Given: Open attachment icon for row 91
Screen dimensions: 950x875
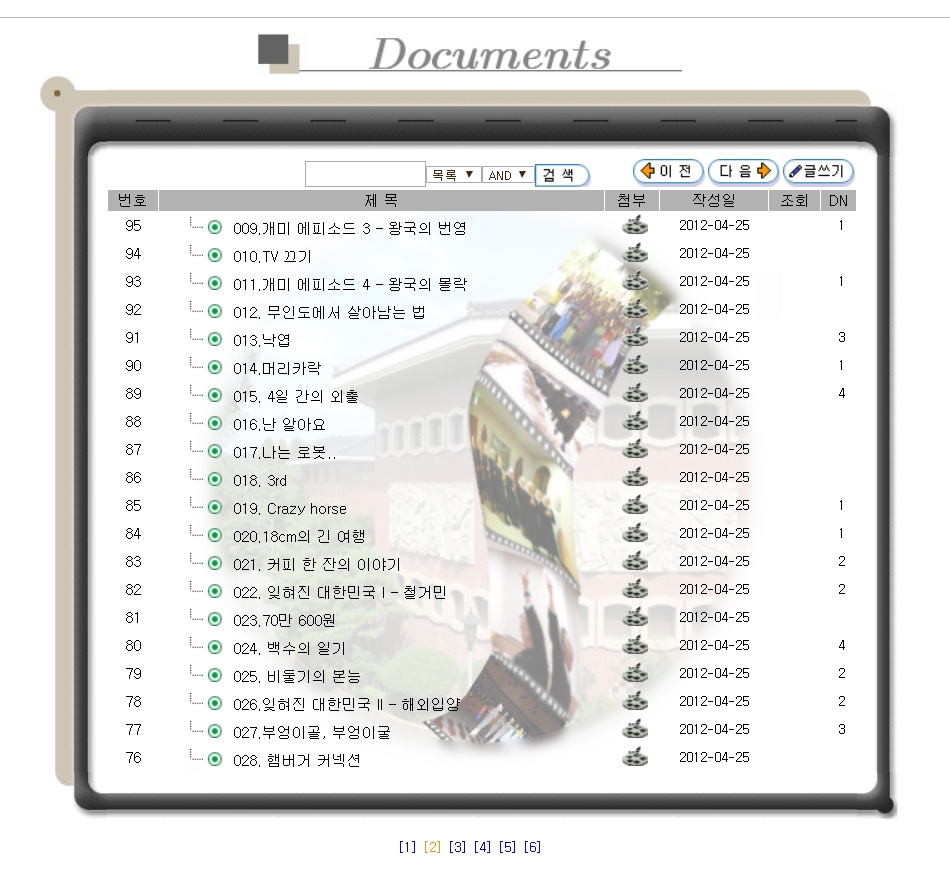Looking at the screenshot, I should point(635,337).
